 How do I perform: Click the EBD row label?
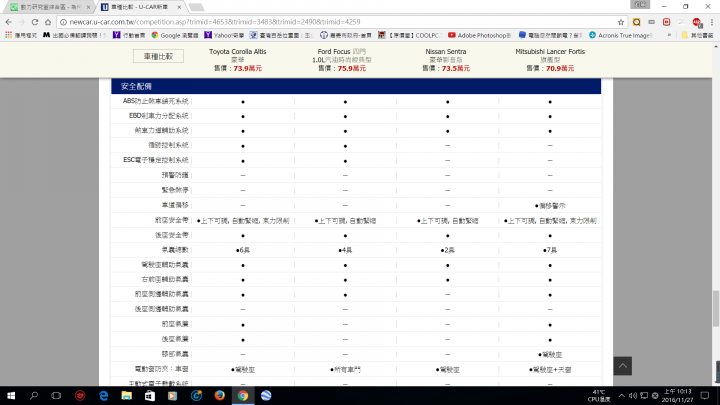click(158, 116)
